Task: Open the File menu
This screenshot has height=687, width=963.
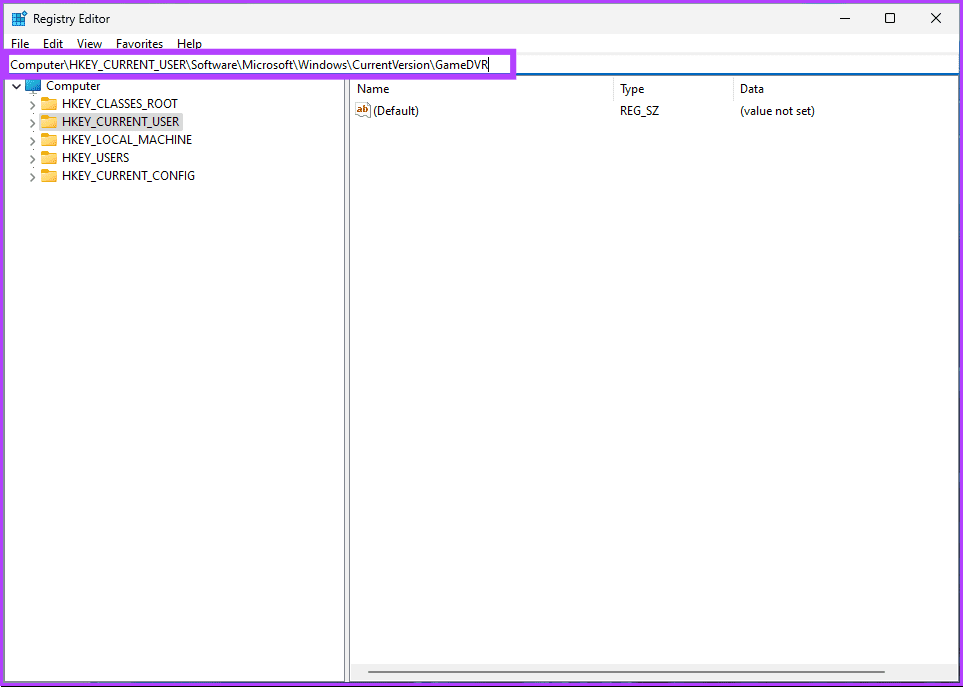Action: click(20, 44)
